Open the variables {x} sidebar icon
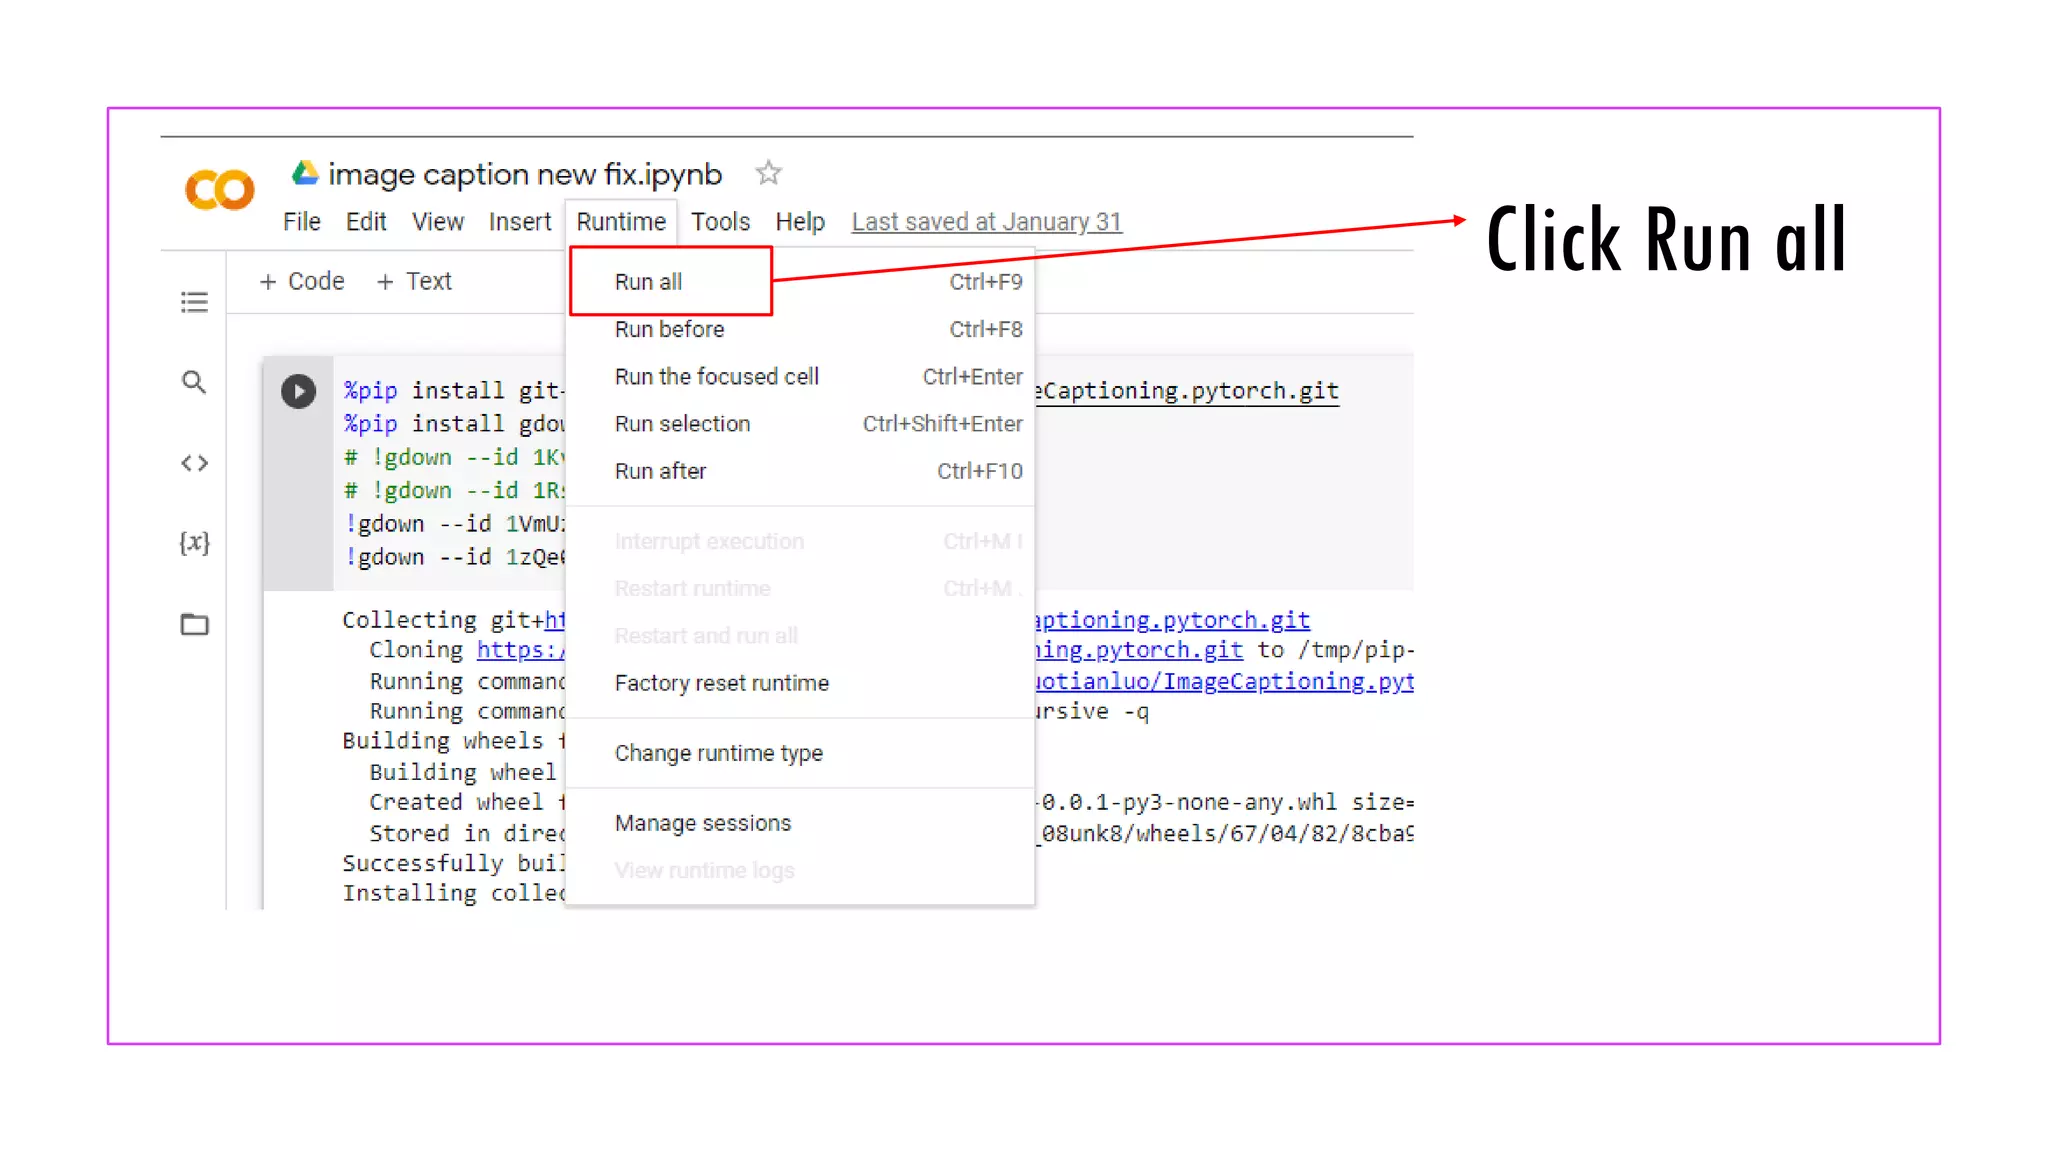The height and width of the screenshot is (1152, 2048). (x=194, y=543)
